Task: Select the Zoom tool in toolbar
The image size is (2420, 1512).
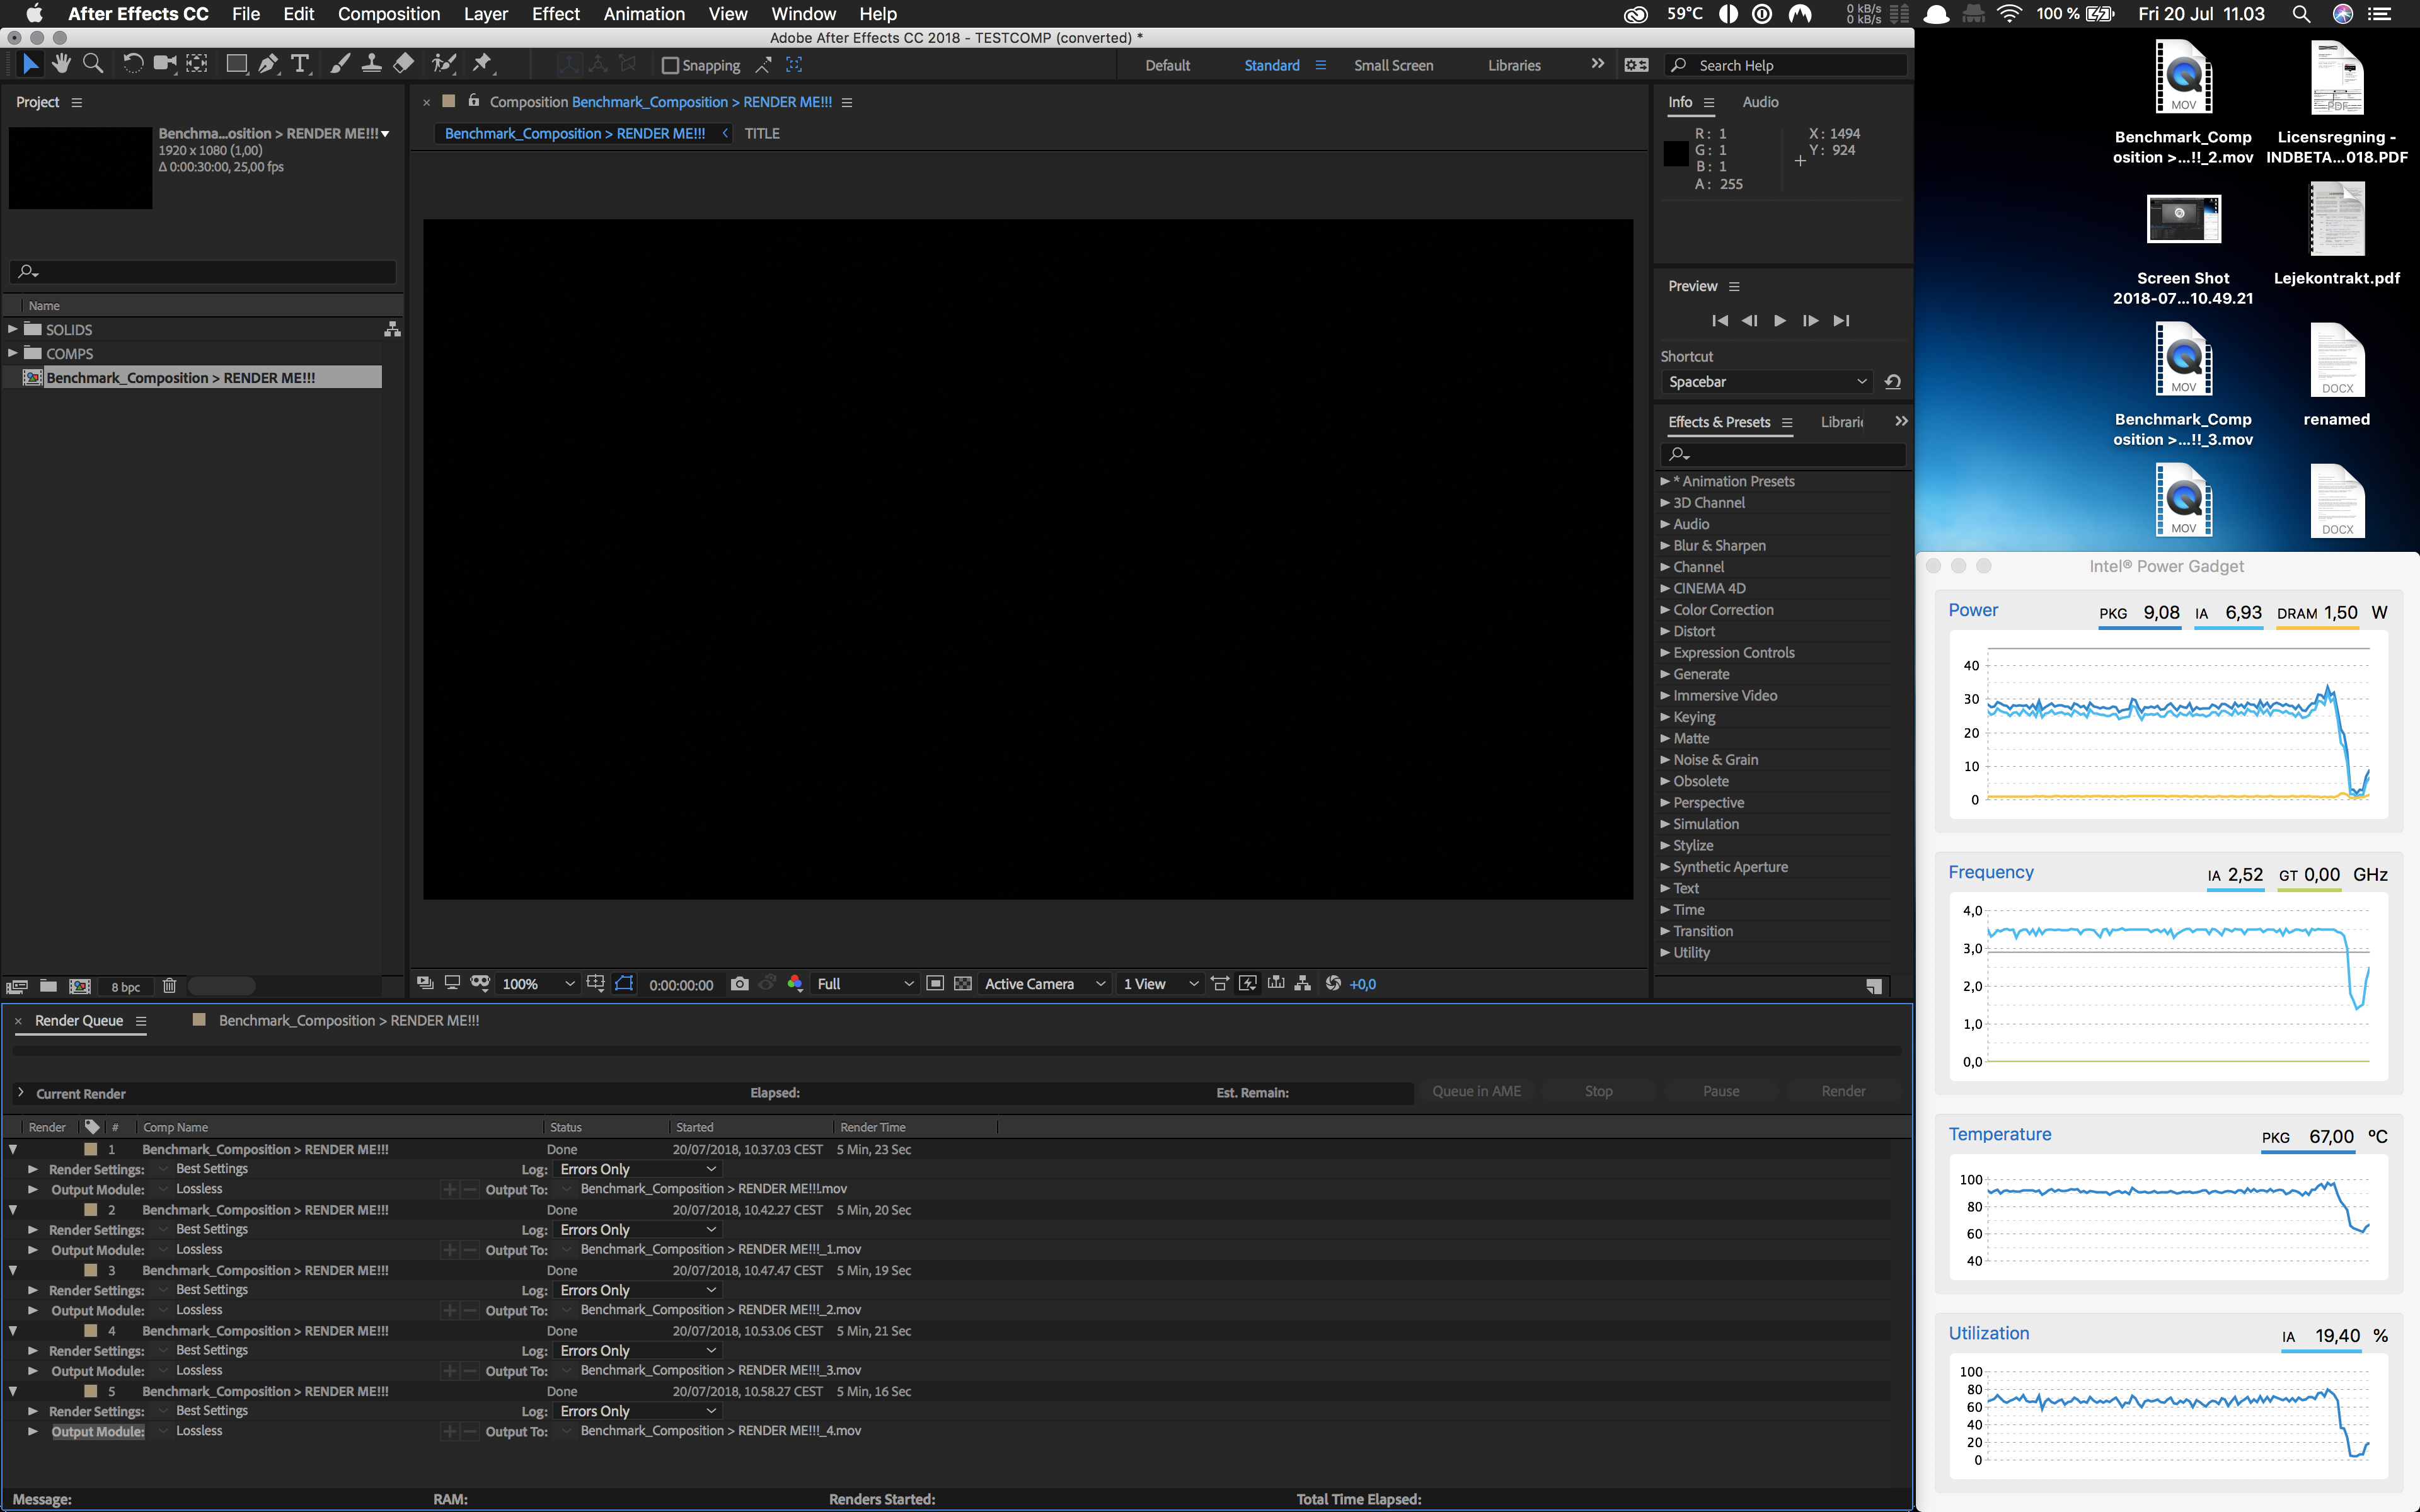Action: tap(93, 64)
